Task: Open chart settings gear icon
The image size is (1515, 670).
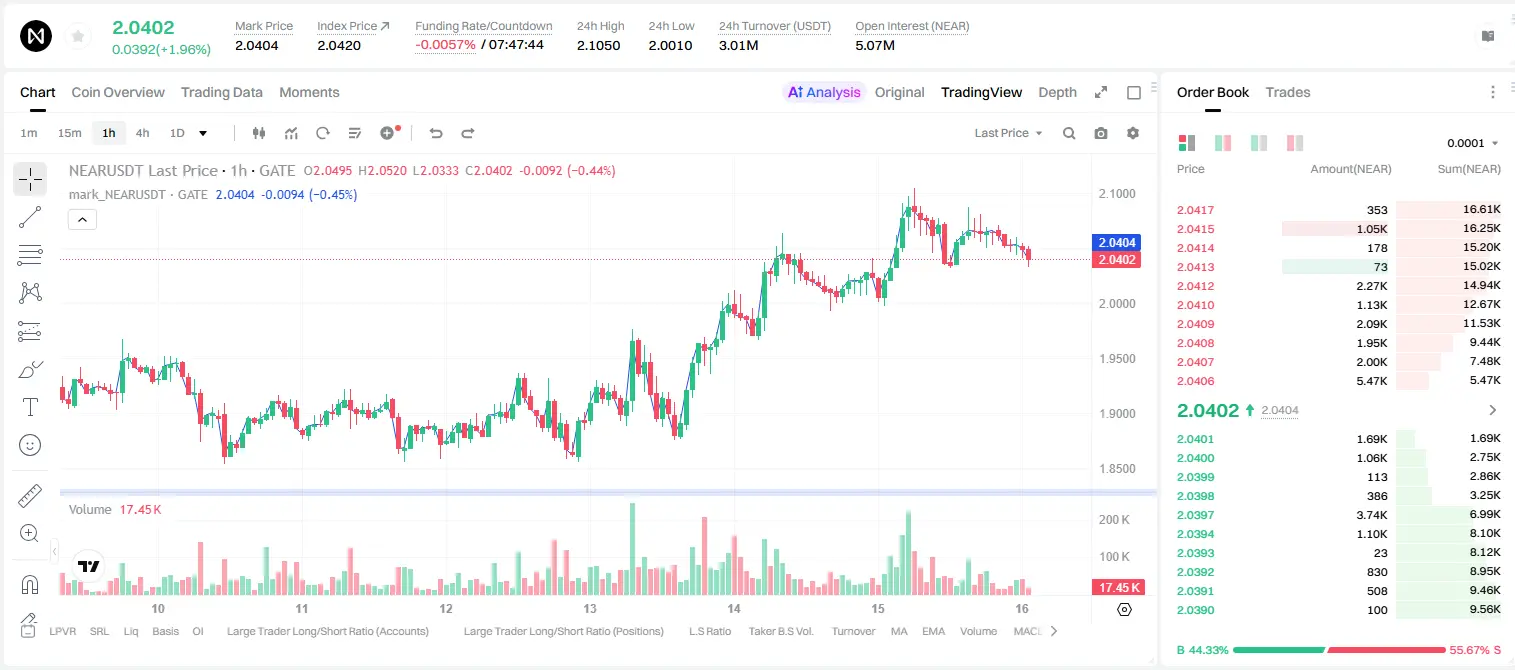Action: point(1133,133)
